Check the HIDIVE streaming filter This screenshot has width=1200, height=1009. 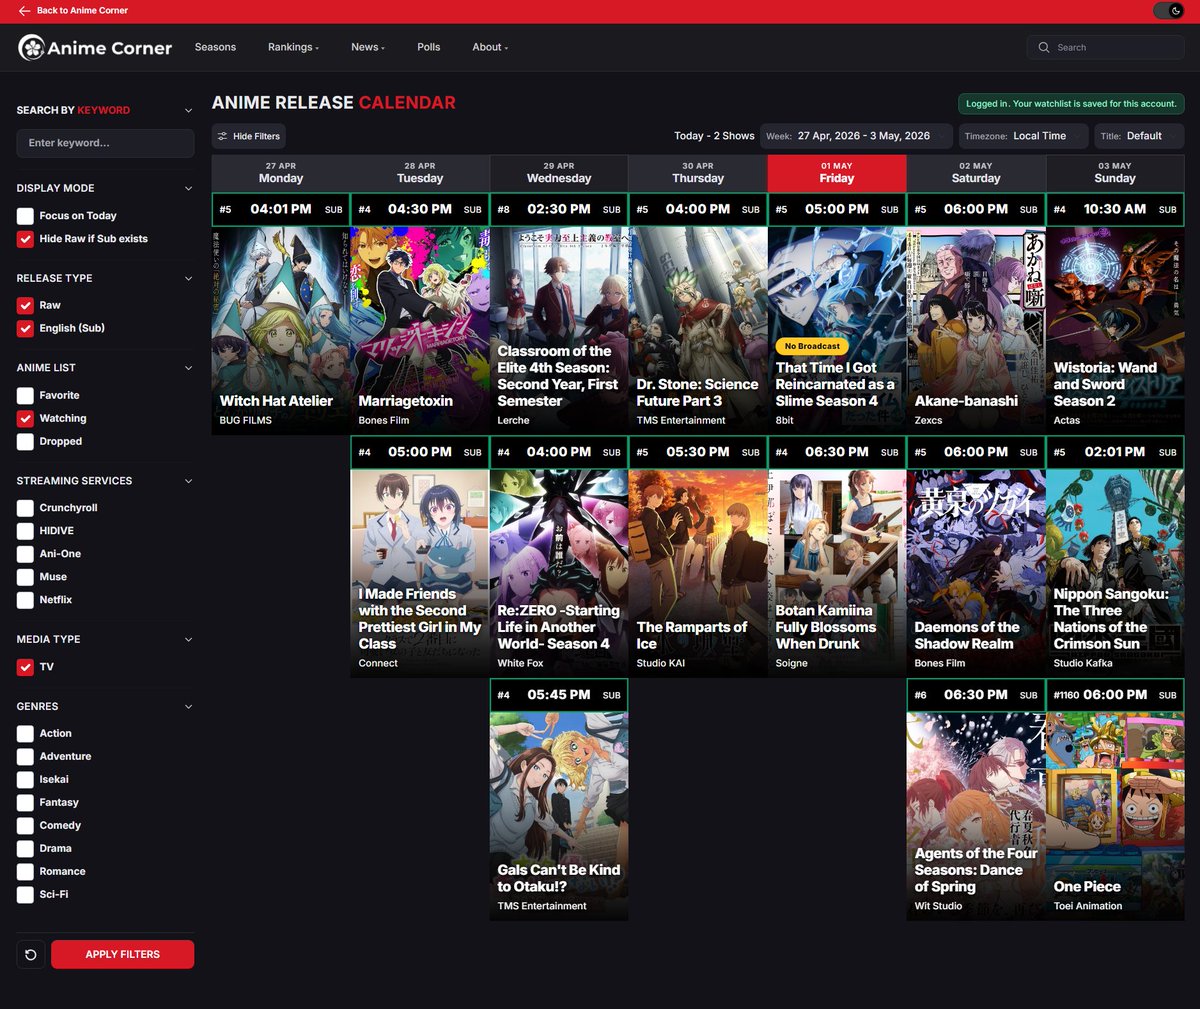(25, 531)
